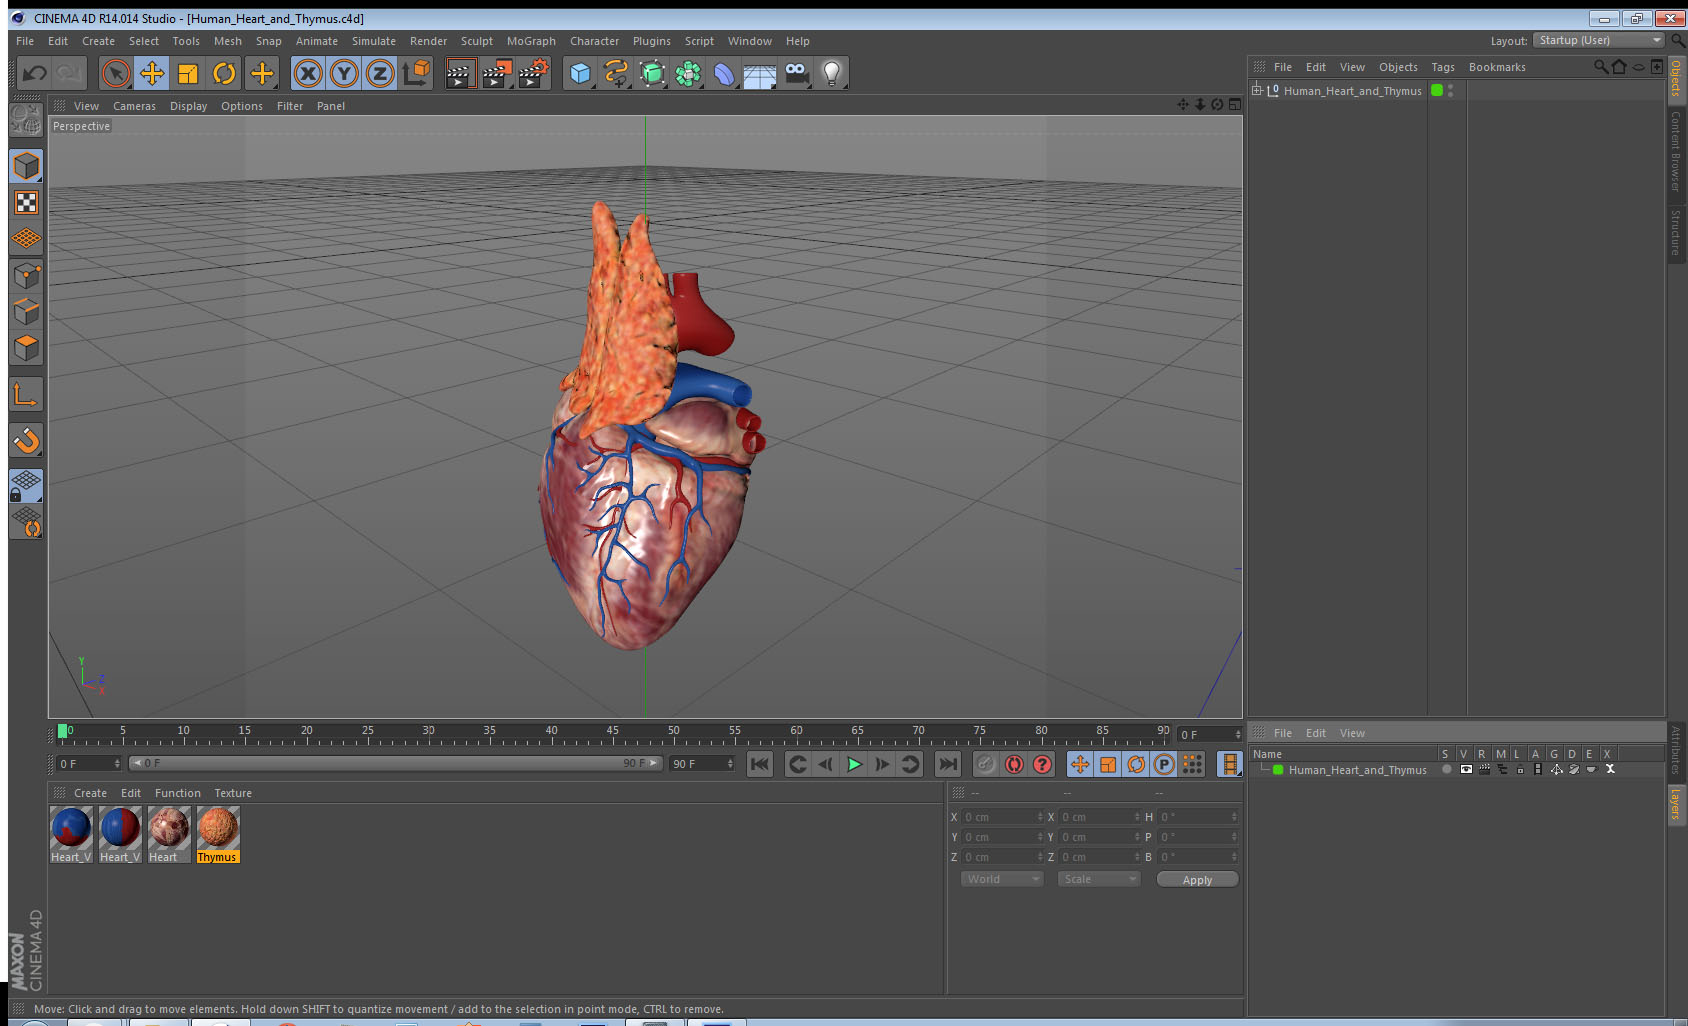Select the Live Selection tool
The height and width of the screenshot is (1026, 1688).
(x=116, y=73)
